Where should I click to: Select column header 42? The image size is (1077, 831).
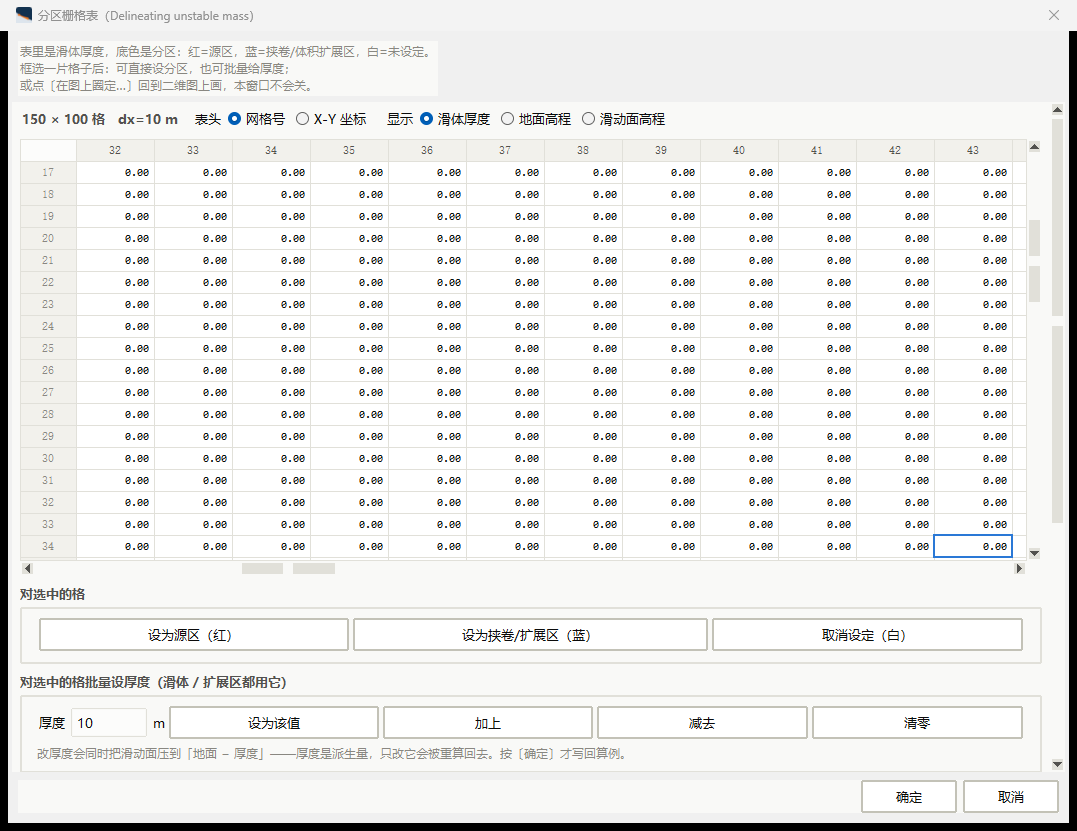point(895,150)
